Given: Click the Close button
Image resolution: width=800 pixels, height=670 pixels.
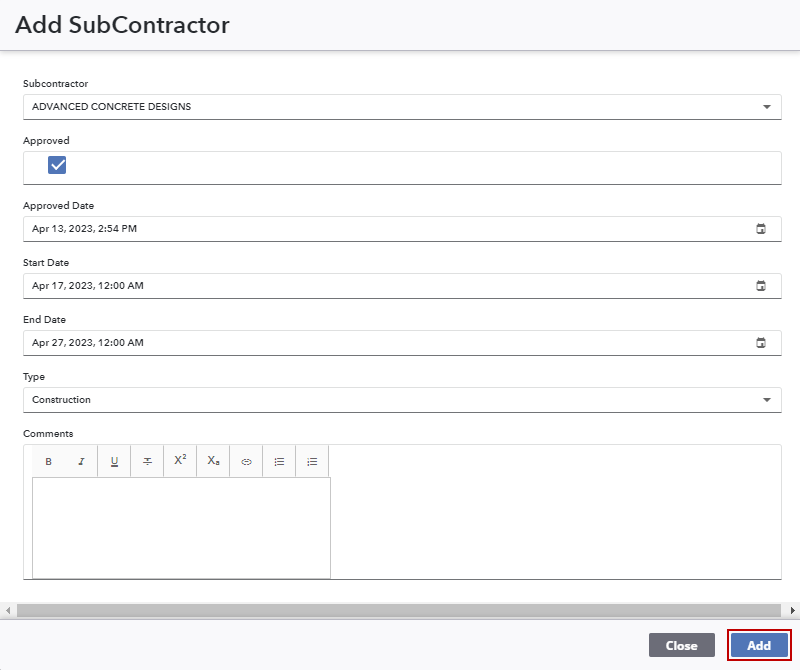Looking at the screenshot, I should click(x=682, y=646).
